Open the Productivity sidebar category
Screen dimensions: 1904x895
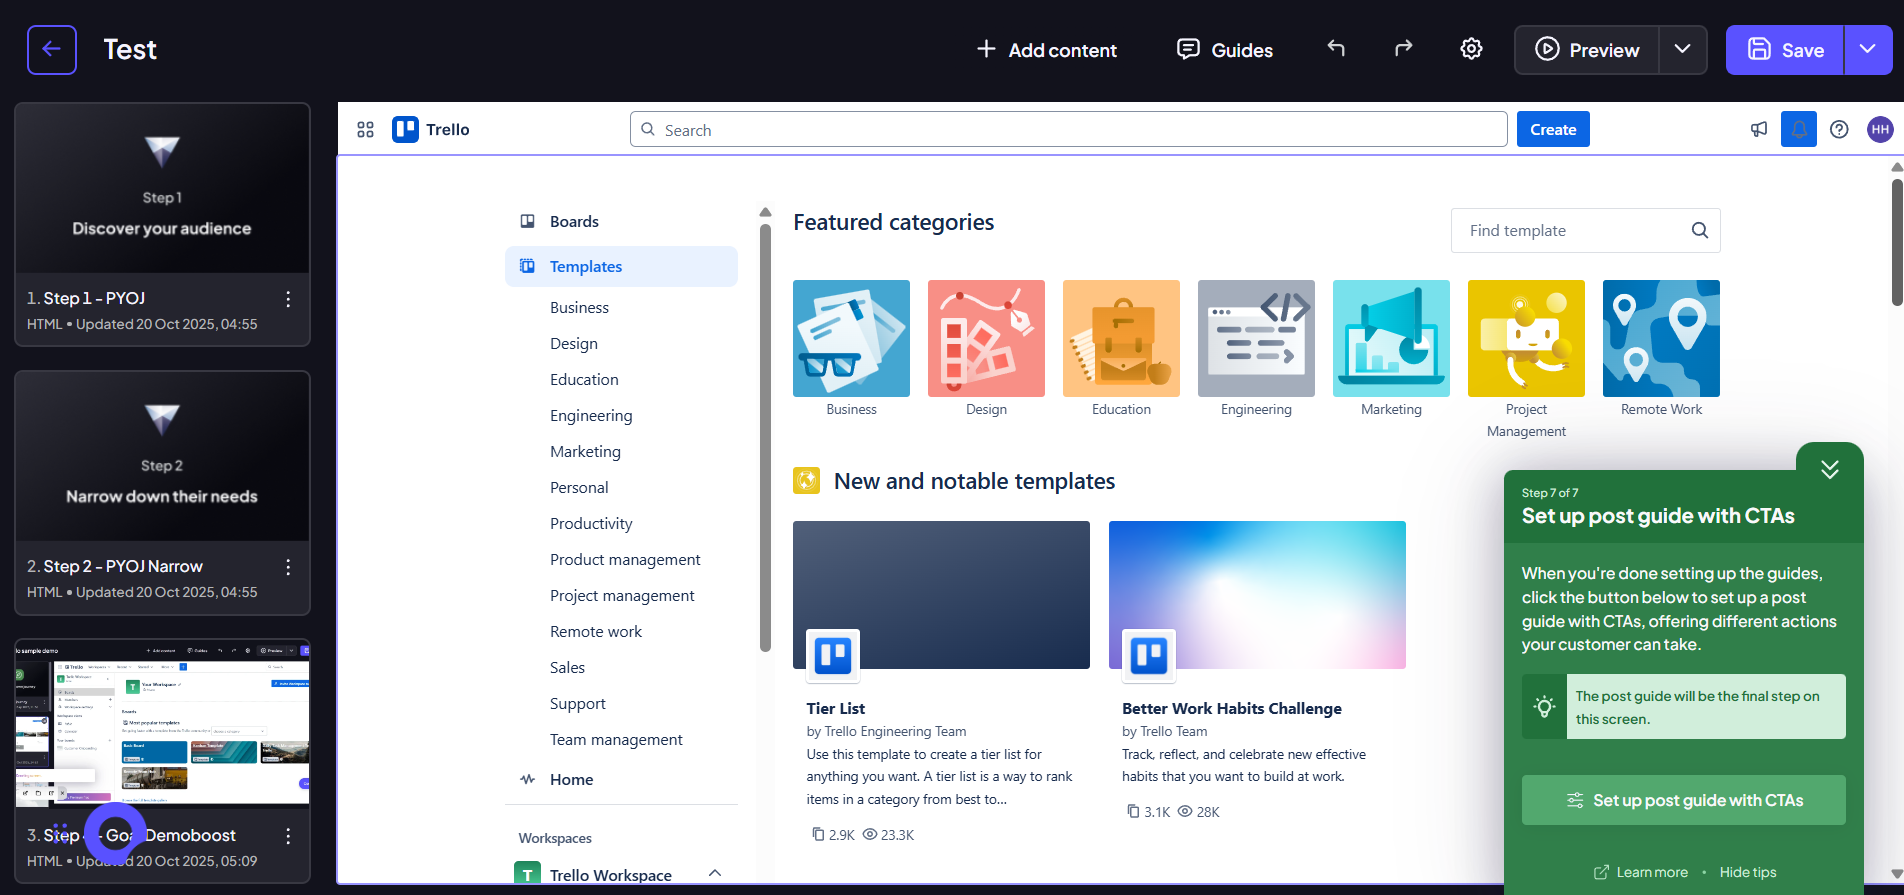pos(591,524)
